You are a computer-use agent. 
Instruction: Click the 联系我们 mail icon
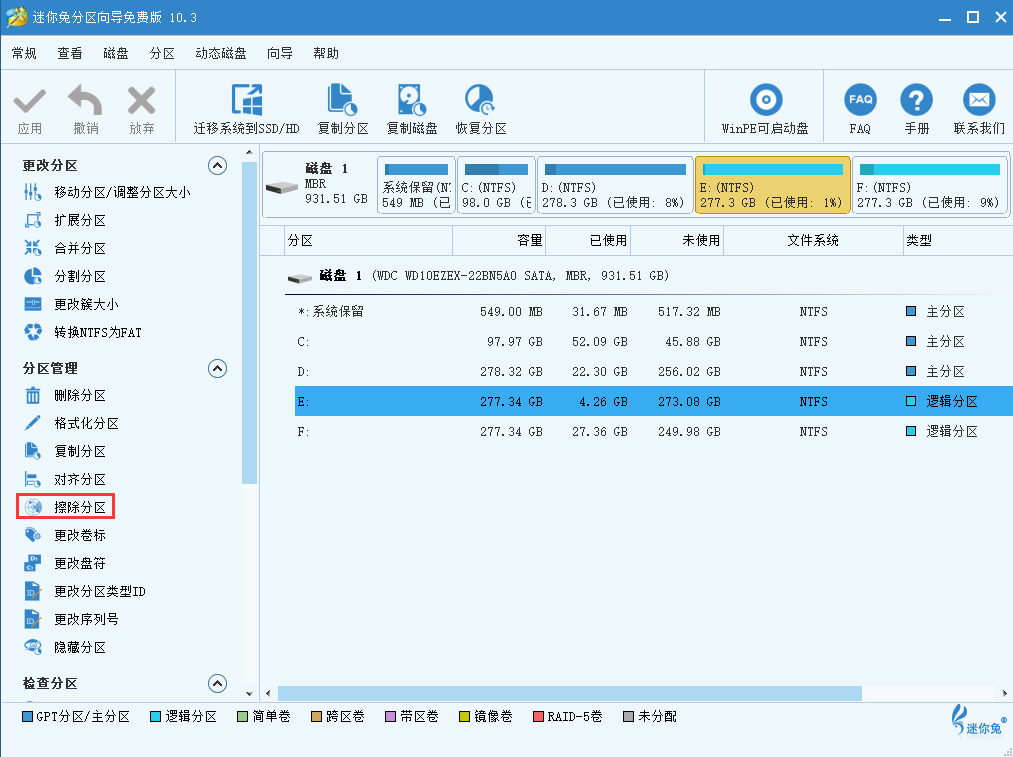pyautogui.click(x=979, y=100)
